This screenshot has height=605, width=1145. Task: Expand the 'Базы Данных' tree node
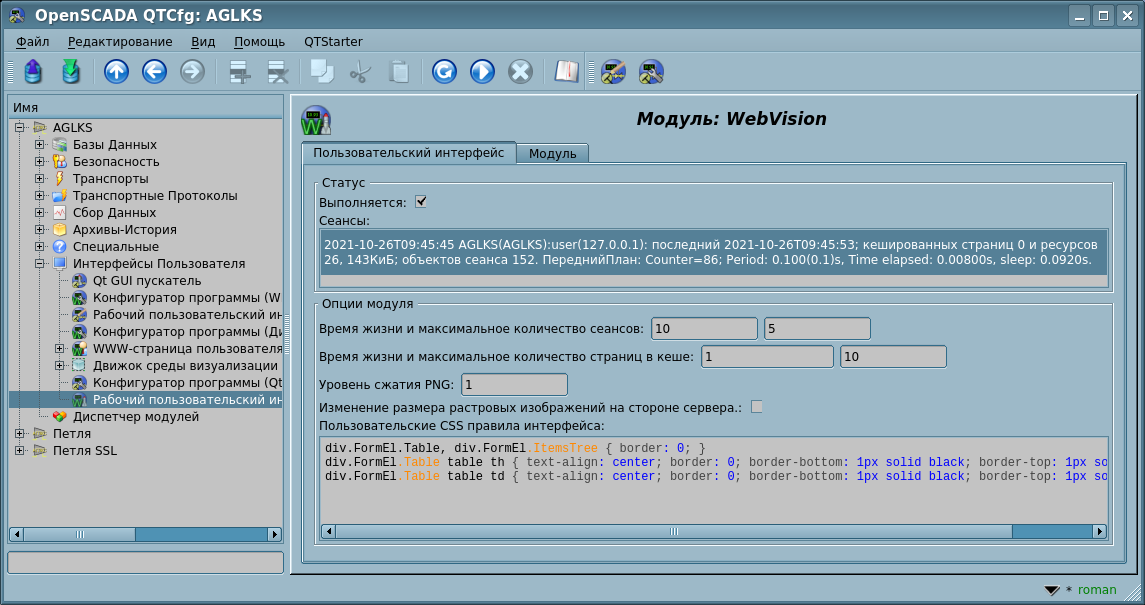40,145
